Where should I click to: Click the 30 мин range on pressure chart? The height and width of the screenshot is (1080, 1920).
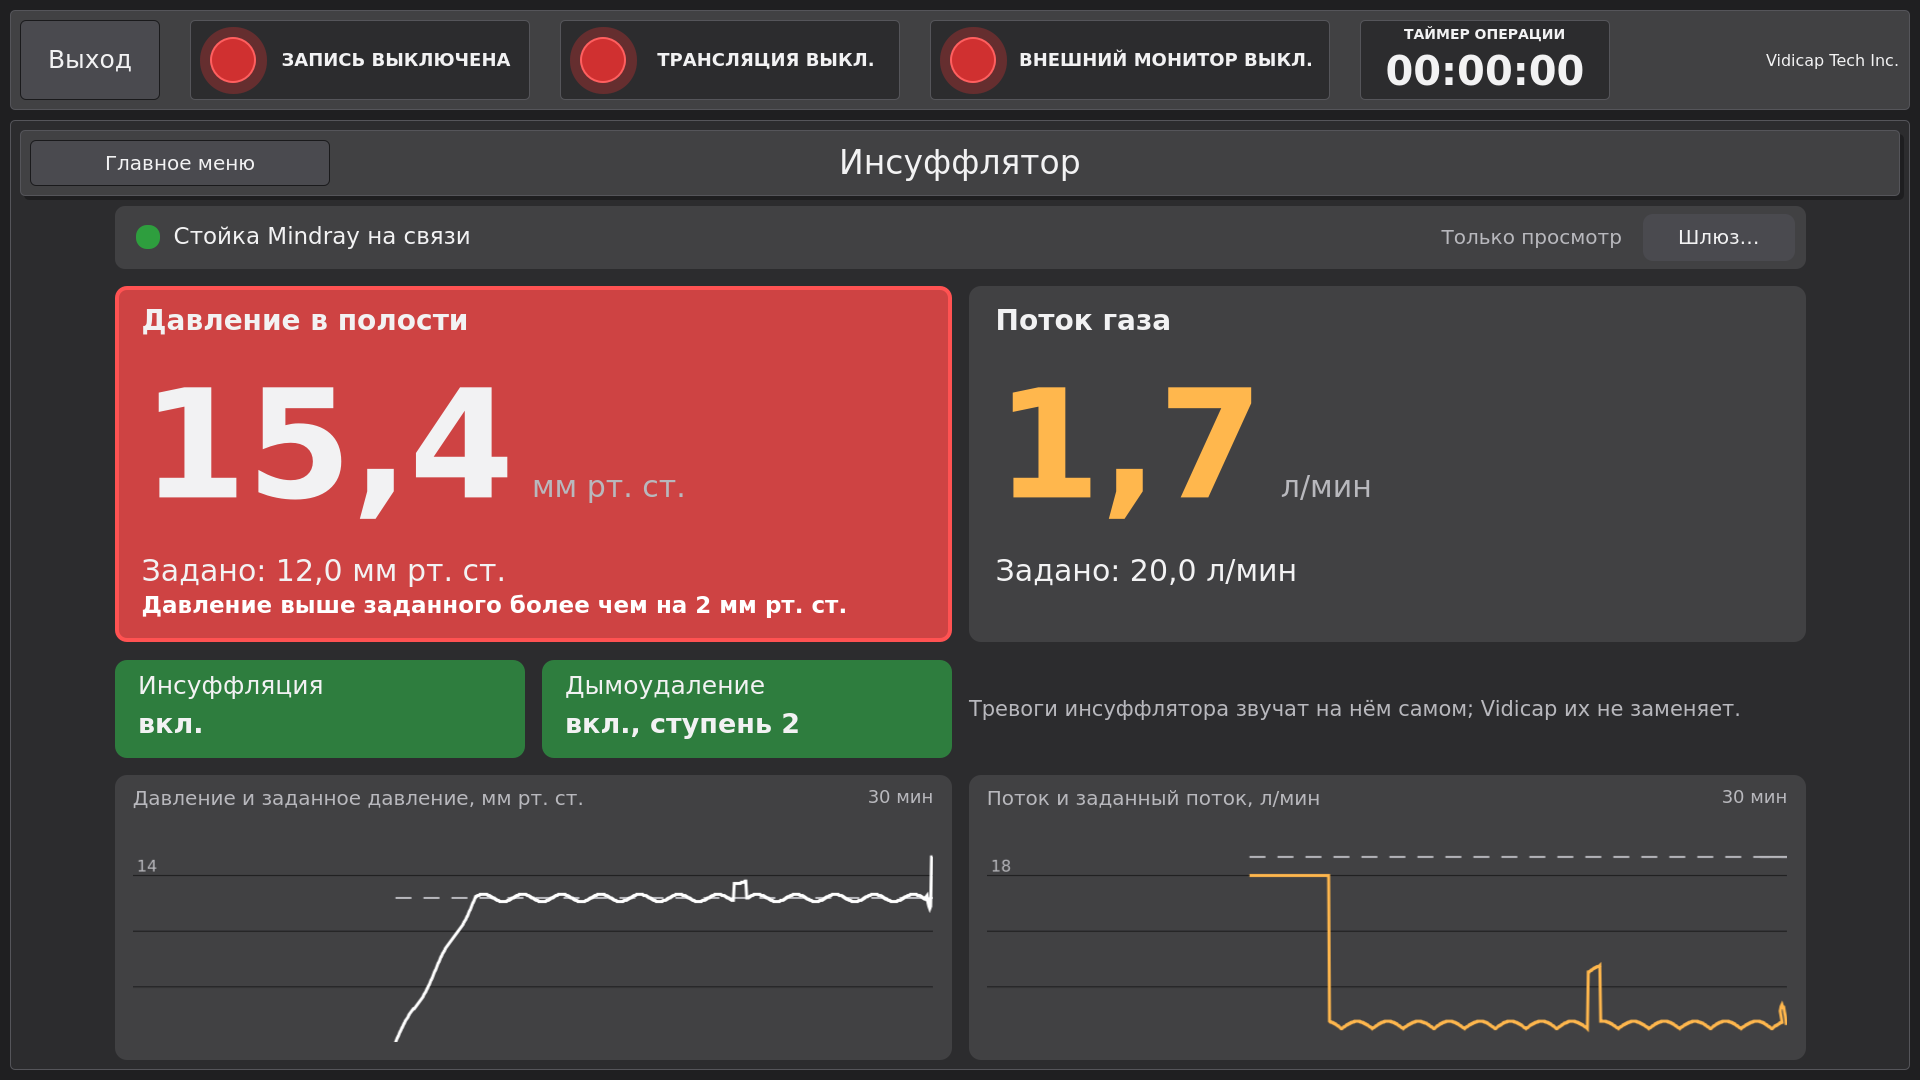[900, 797]
